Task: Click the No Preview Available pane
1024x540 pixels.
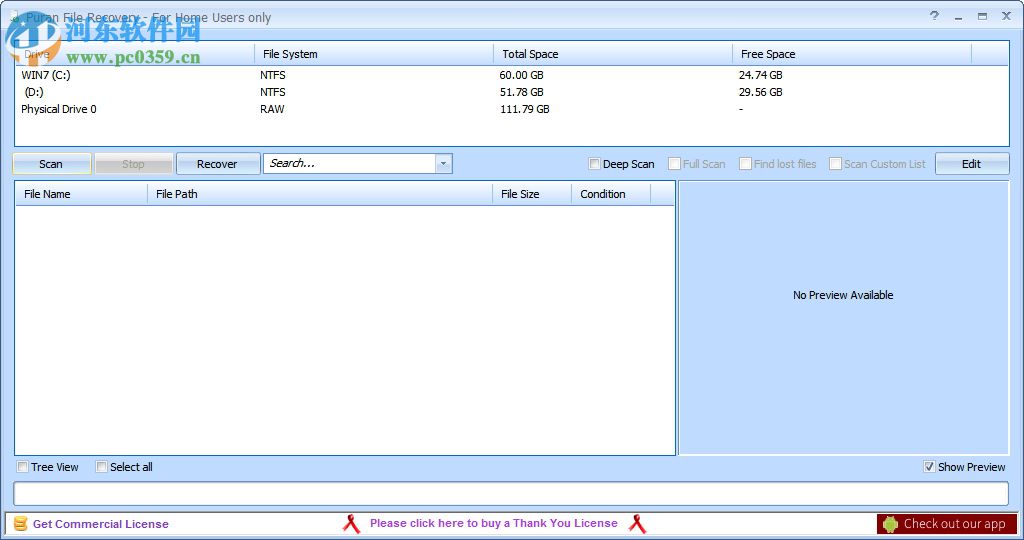Action: click(x=843, y=318)
